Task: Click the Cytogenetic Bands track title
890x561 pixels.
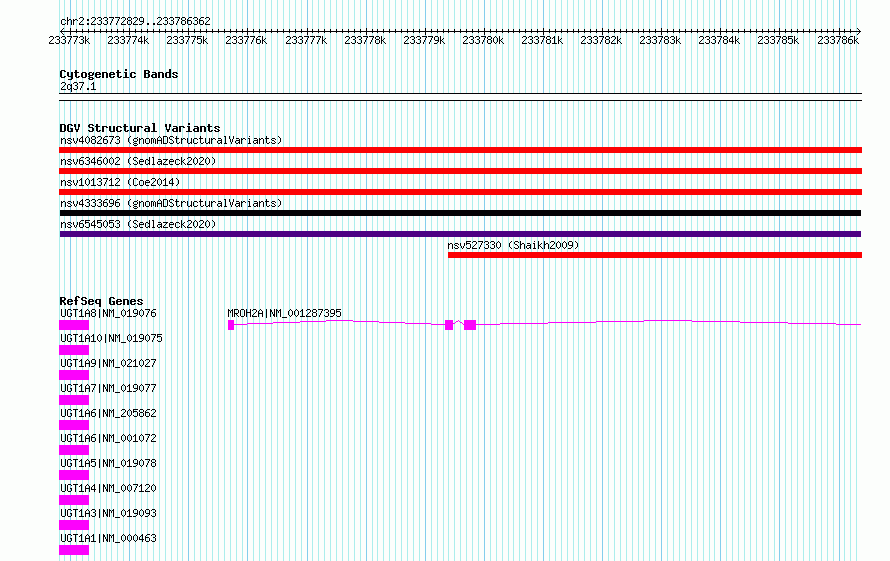Action: 119,74
